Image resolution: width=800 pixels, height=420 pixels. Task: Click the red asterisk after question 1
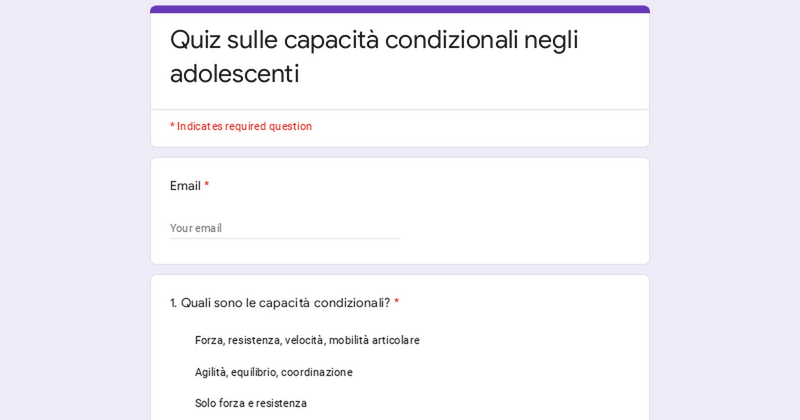click(396, 303)
